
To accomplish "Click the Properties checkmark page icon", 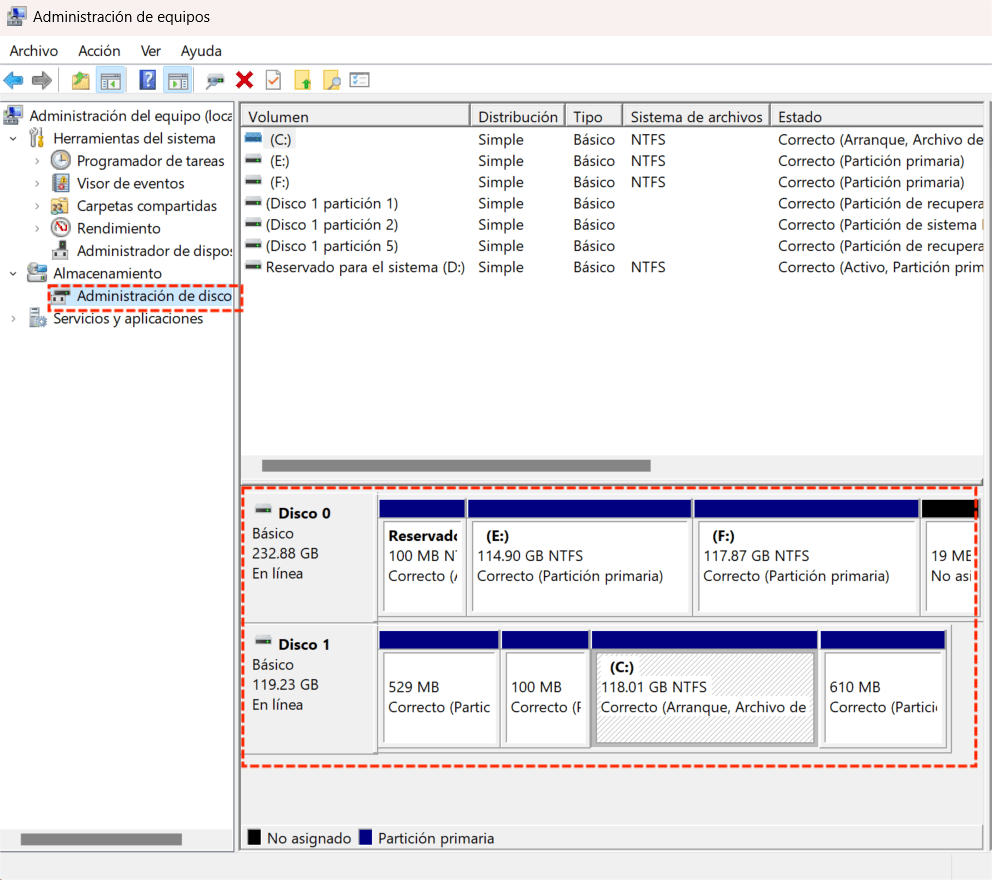I will coord(273,80).
